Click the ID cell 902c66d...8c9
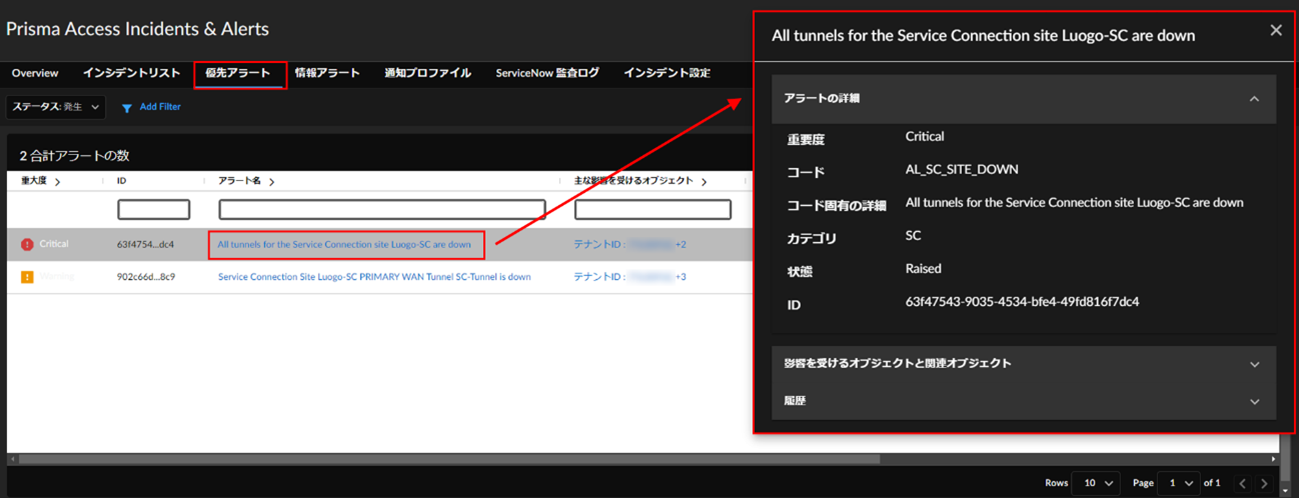The width and height of the screenshot is (1299, 498). coord(146,277)
